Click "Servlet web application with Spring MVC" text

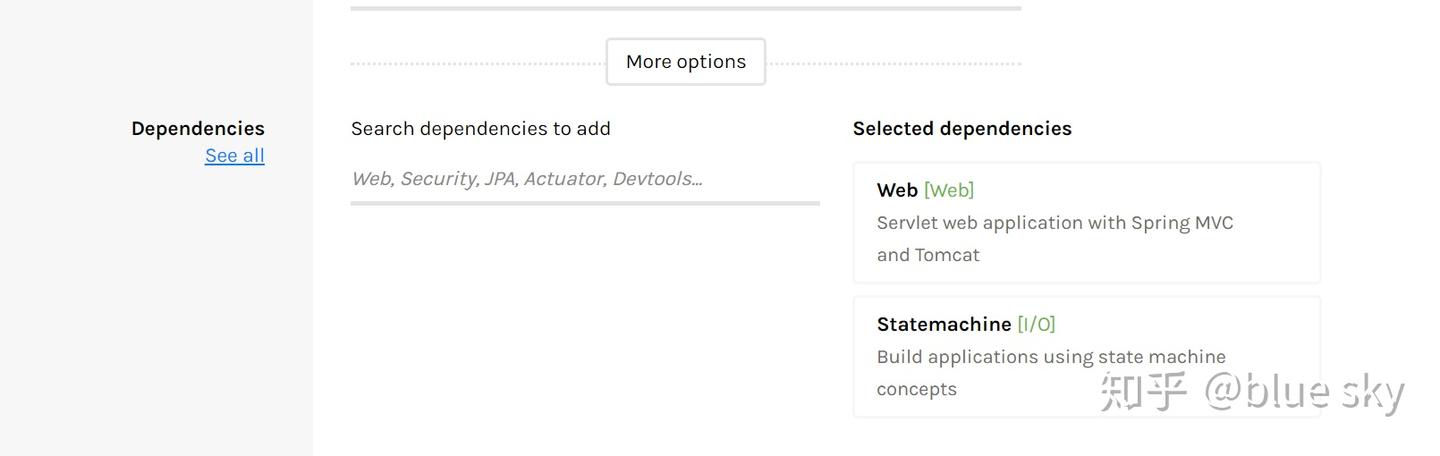[x=1055, y=223]
